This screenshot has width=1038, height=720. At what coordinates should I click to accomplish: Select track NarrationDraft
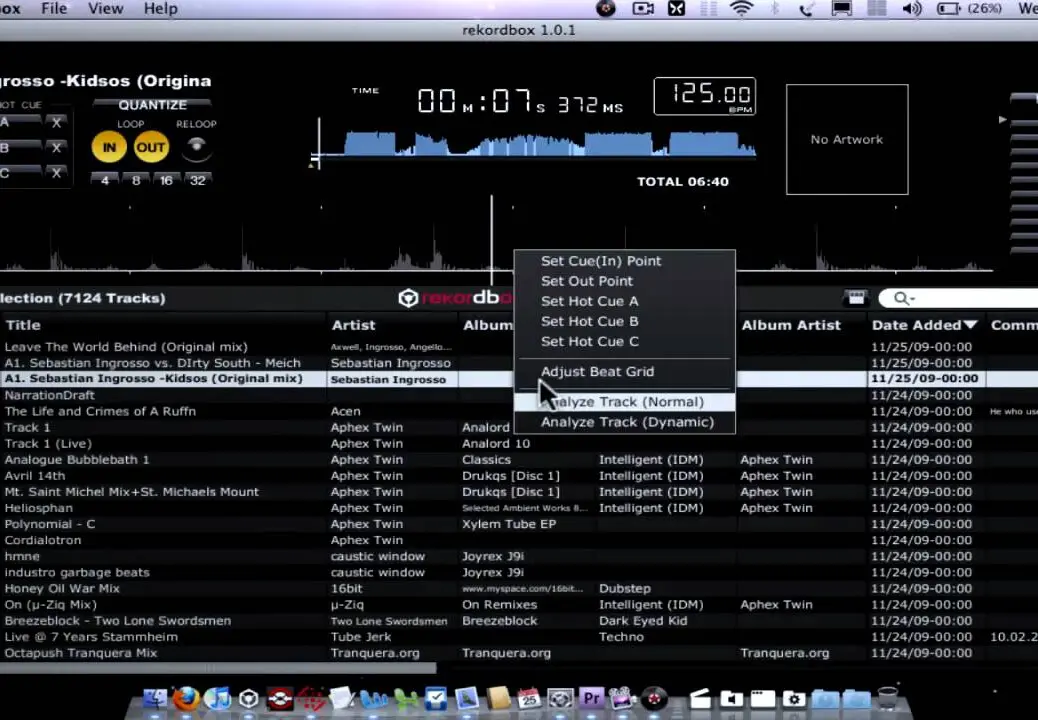point(50,395)
